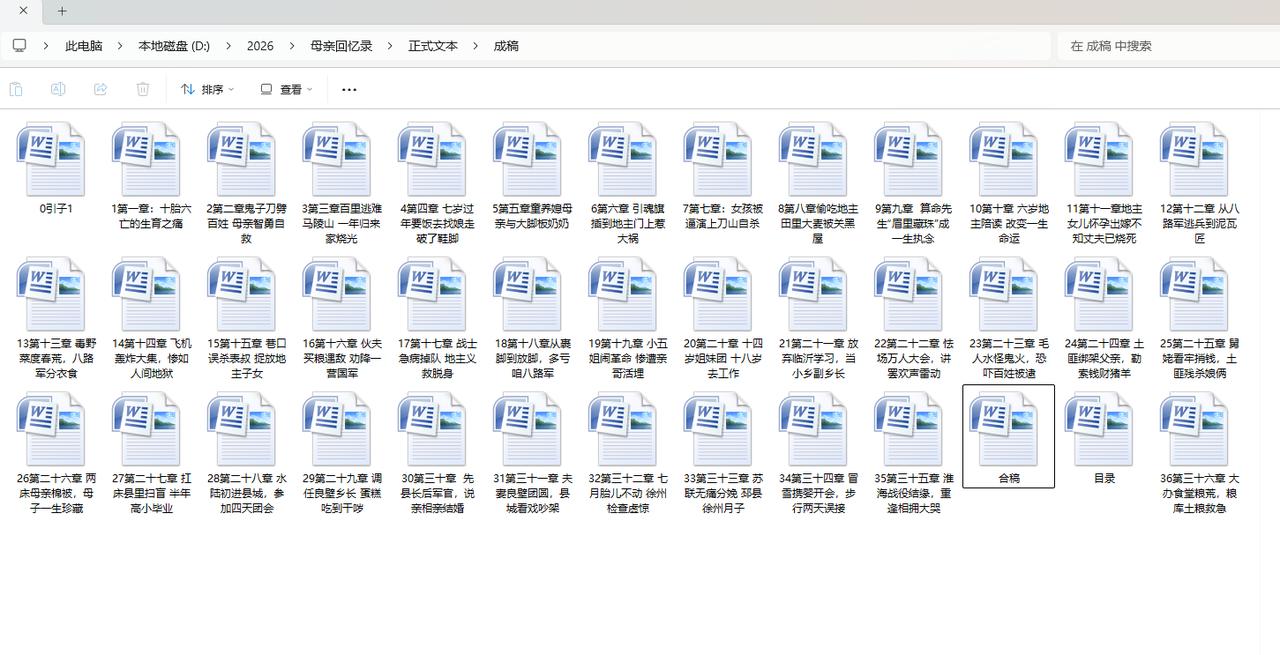Expand the chevron after 母亲回忆录 in path

click(x=390, y=46)
